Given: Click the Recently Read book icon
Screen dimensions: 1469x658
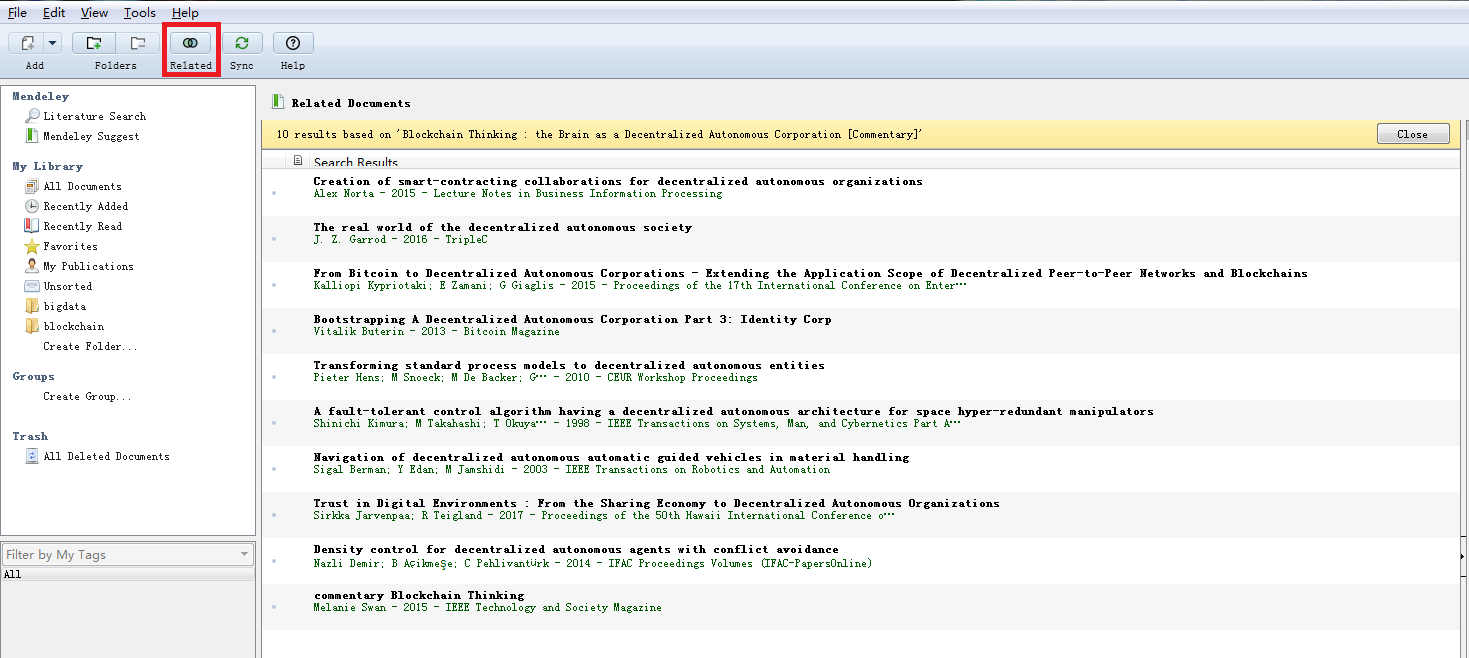Looking at the screenshot, I should (x=32, y=226).
